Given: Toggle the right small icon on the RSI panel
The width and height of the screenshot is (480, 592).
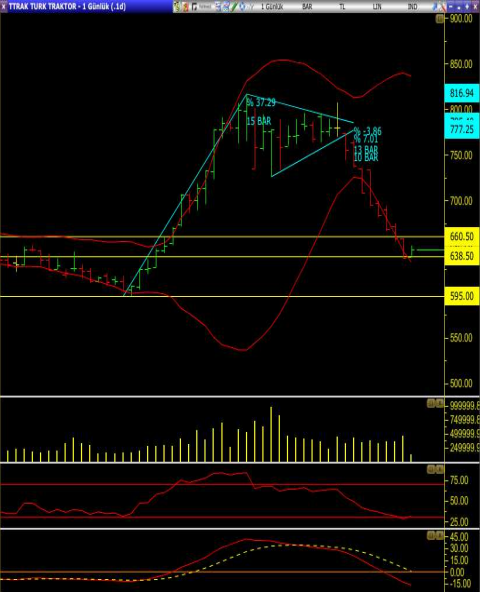Looking at the screenshot, I should [x=440, y=469].
